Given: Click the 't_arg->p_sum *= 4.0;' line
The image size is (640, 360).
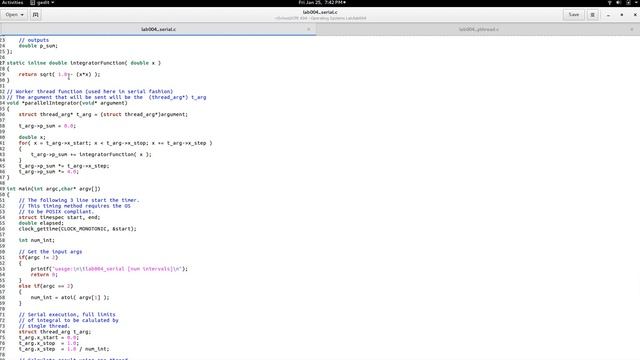Looking at the screenshot, I should click(x=49, y=171).
